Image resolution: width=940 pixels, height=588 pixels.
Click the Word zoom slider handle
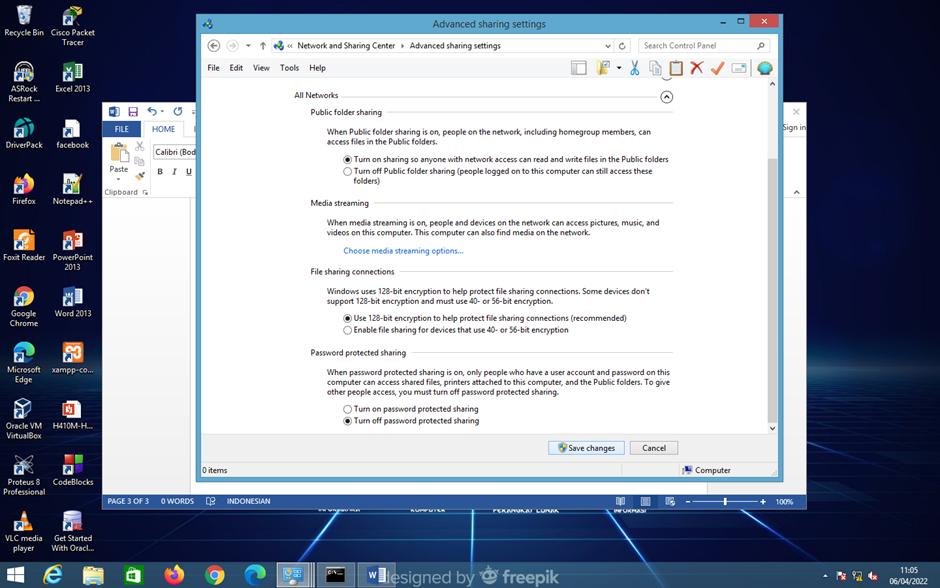click(x=725, y=501)
